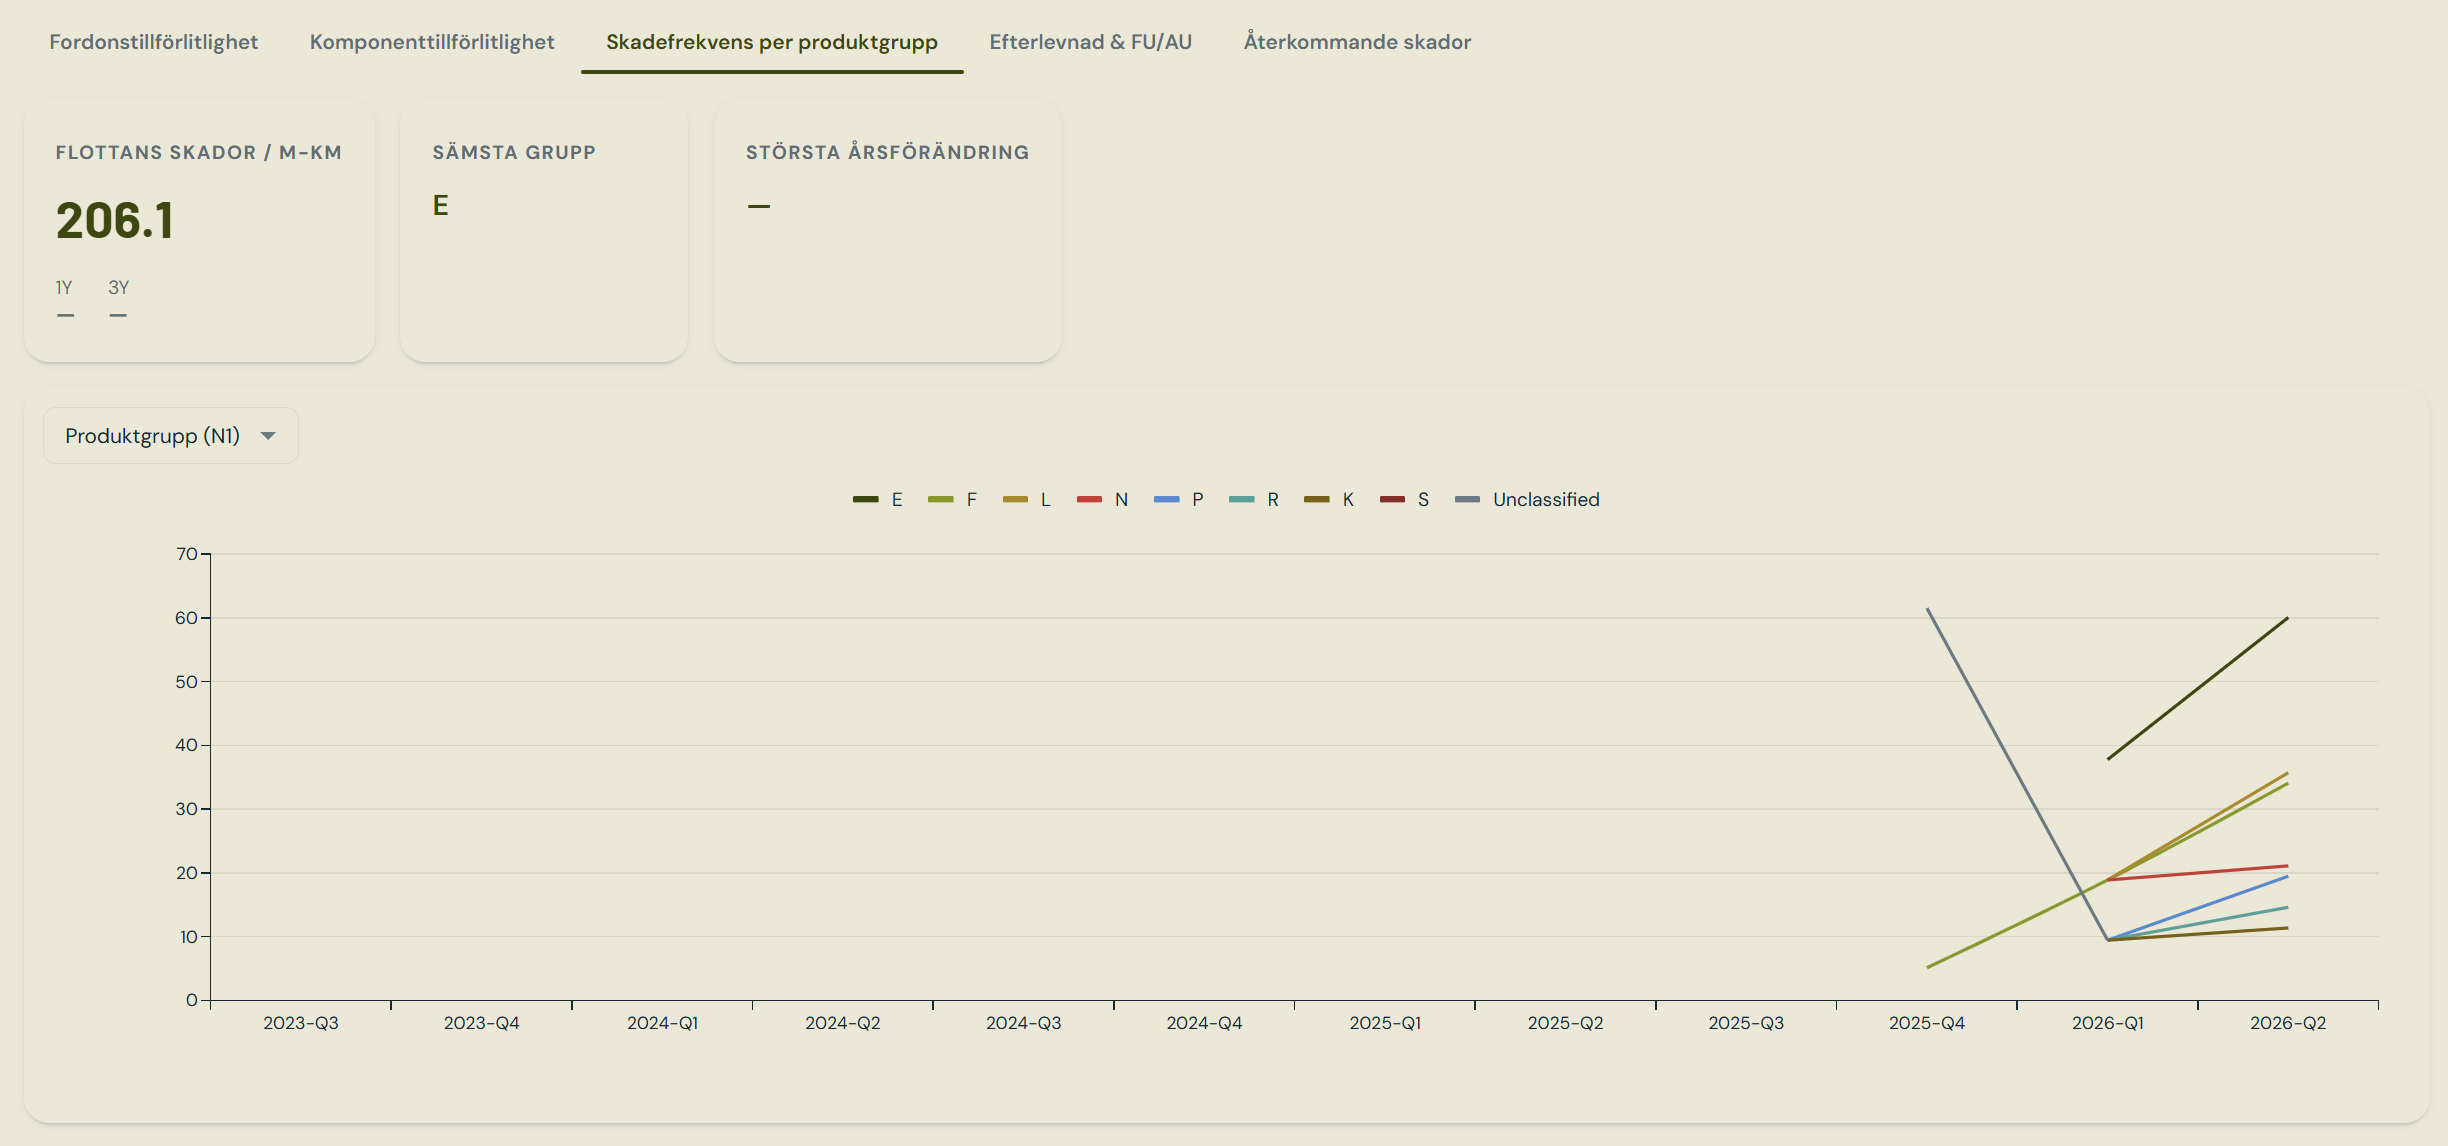Toggle series E in the chart legend
Screen dimensions: 2448x1146
point(878,500)
